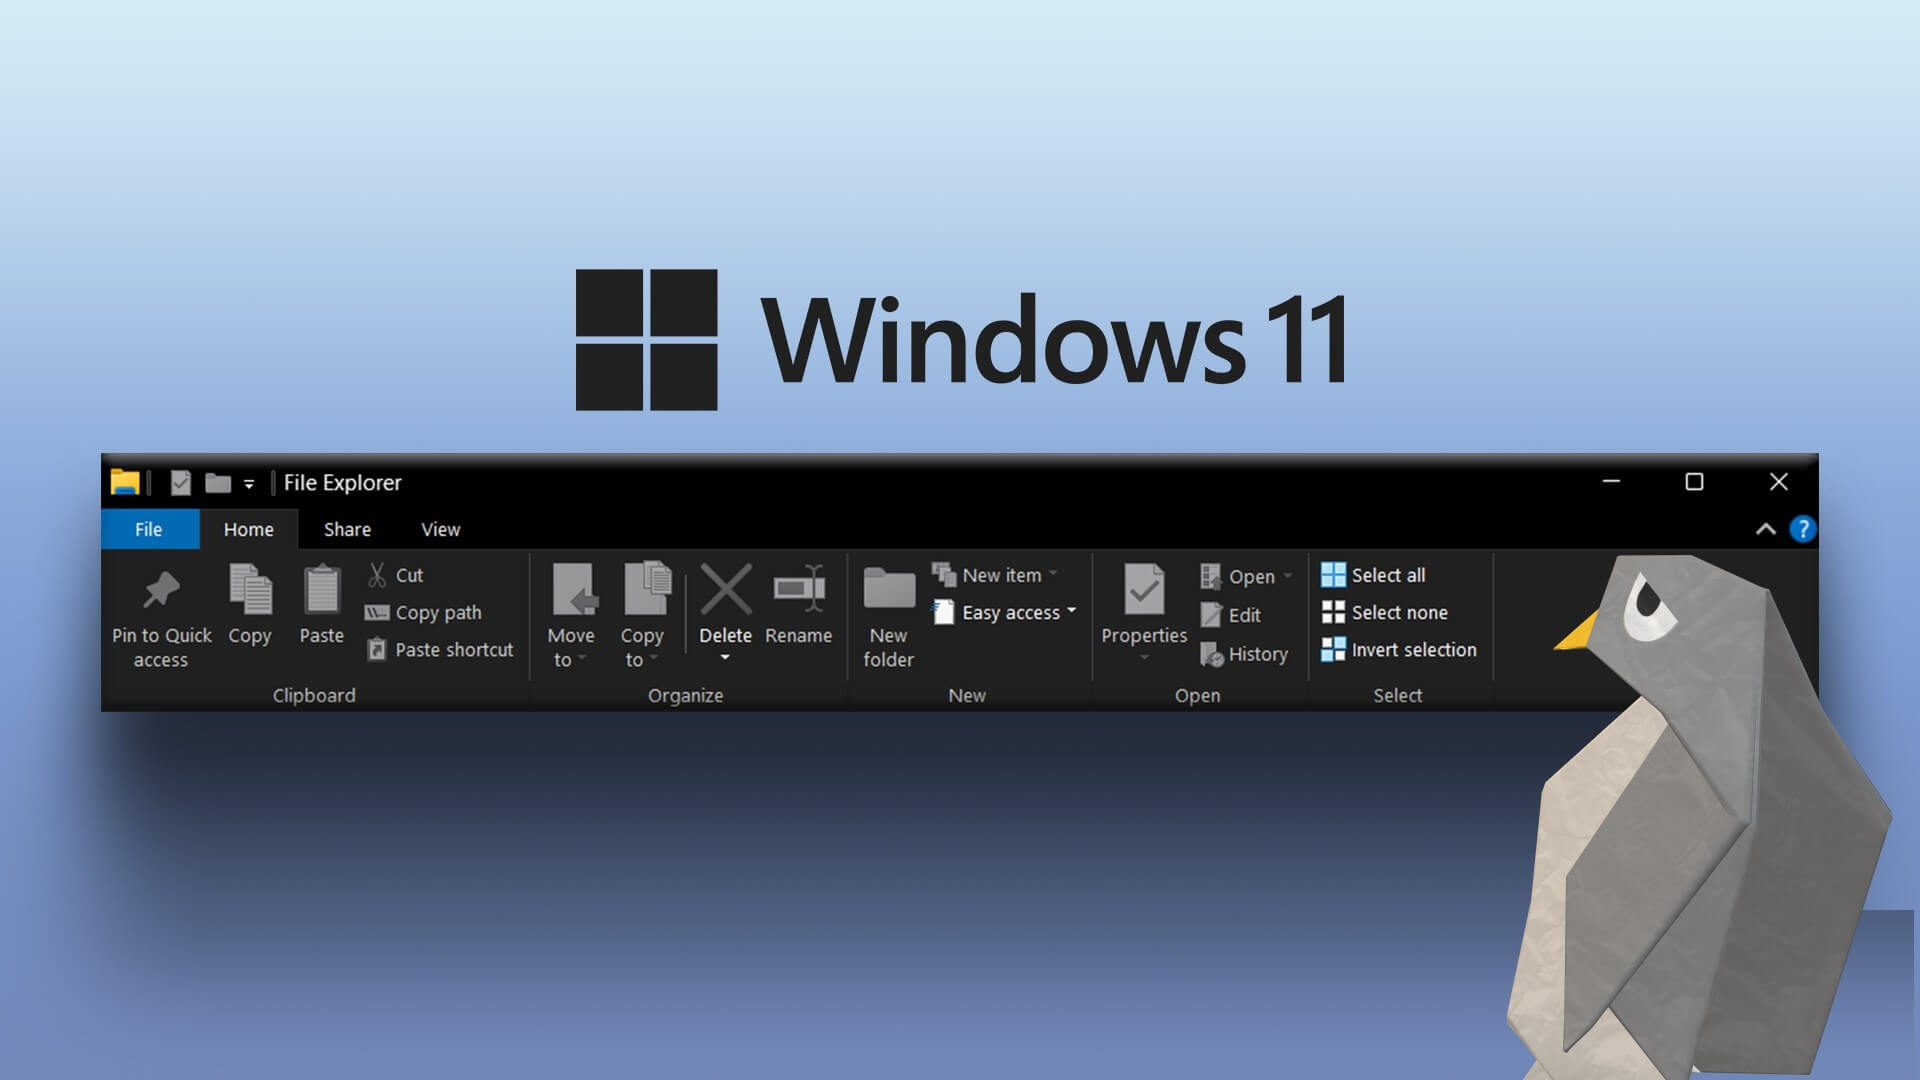The width and height of the screenshot is (1920, 1080).
Task: Open the Customize Quick Access Toolbar arrow
Action: pos(249,484)
